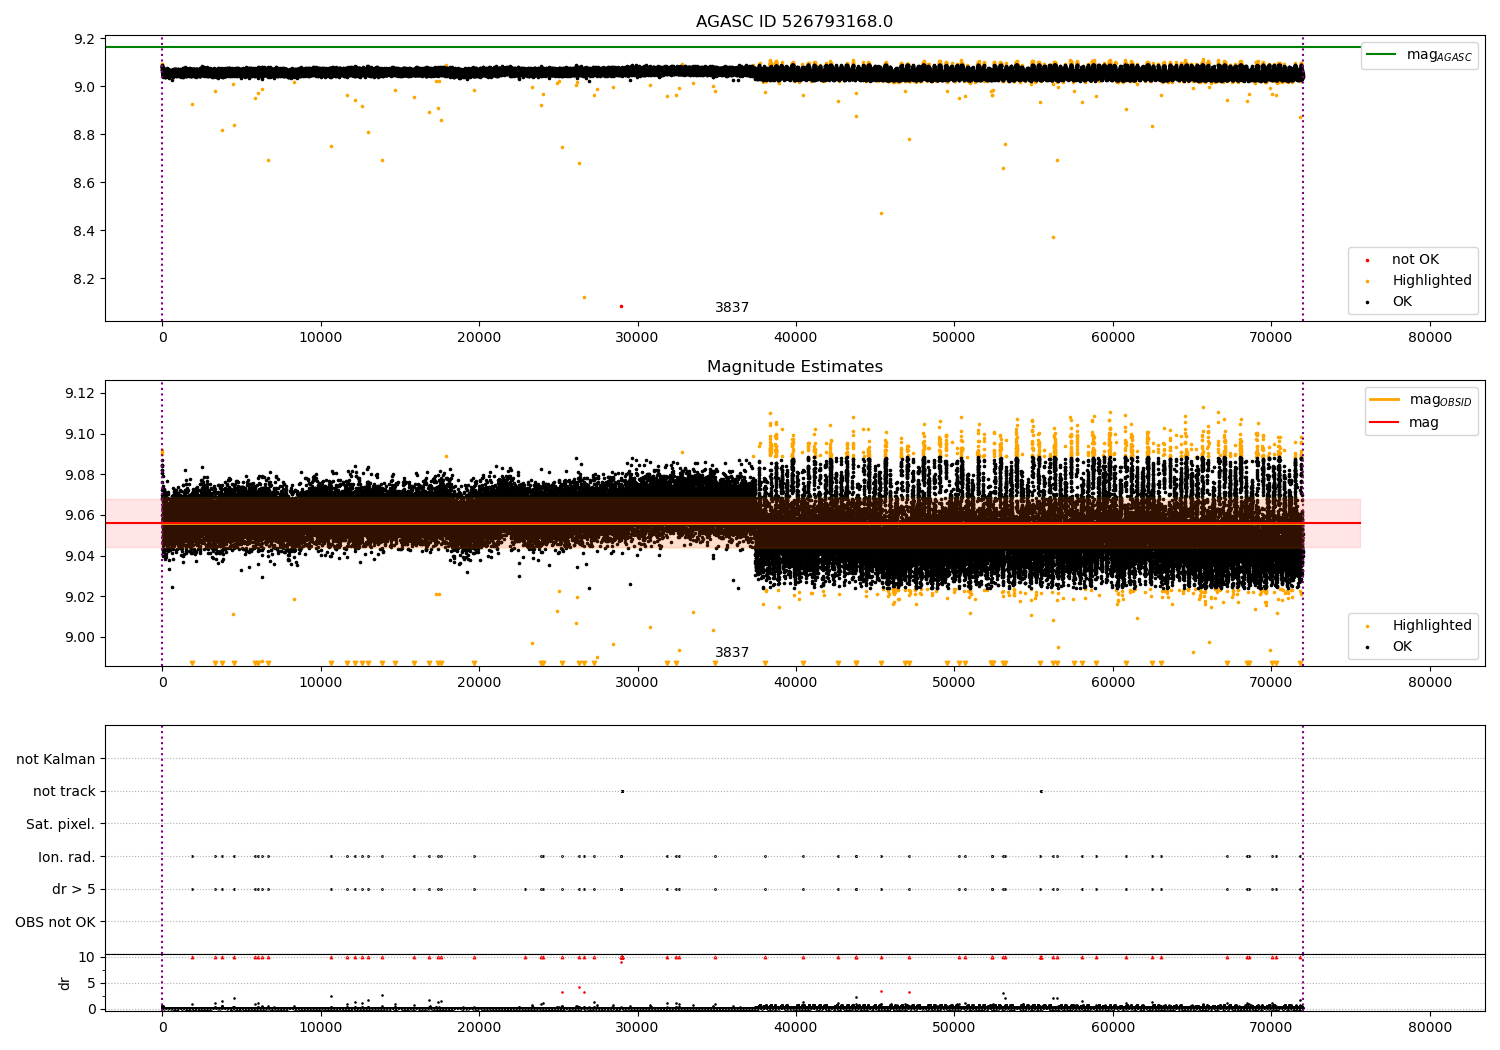Click the "3837" annotation in the top plot
This screenshot has height=1050, width=1500.
pos(732,308)
